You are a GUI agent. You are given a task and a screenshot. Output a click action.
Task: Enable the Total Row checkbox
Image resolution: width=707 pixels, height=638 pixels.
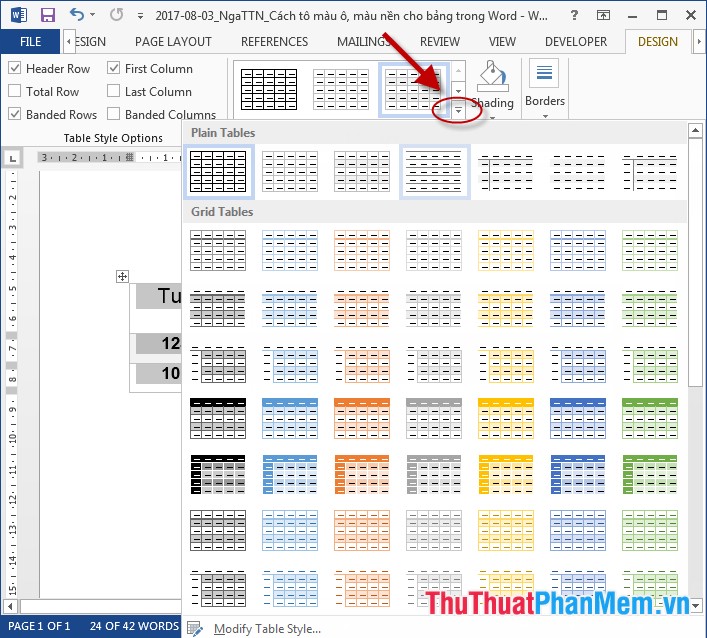[14, 91]
